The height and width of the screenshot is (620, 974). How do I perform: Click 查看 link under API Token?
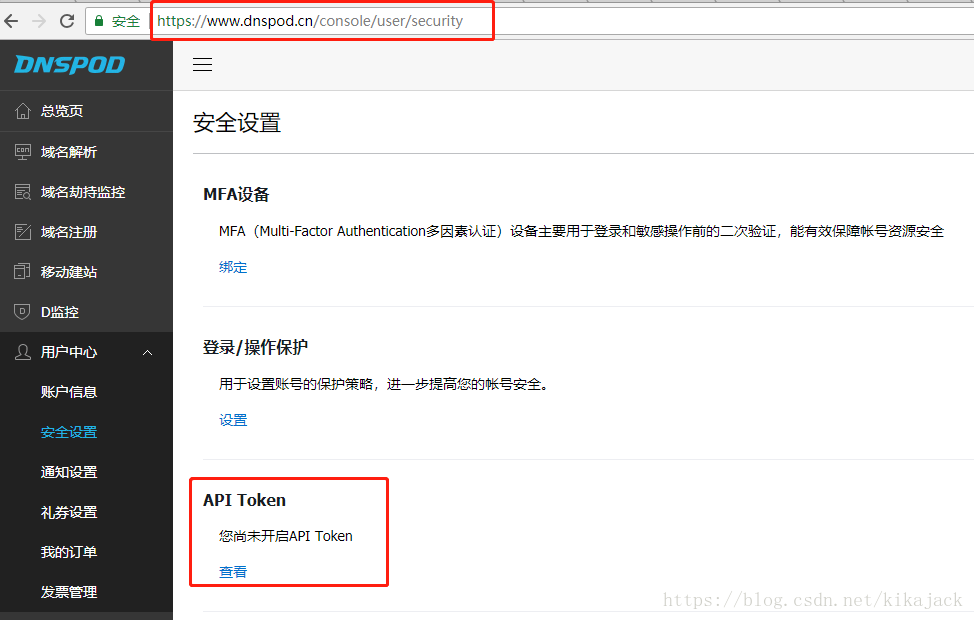click(x=233, y=572)
